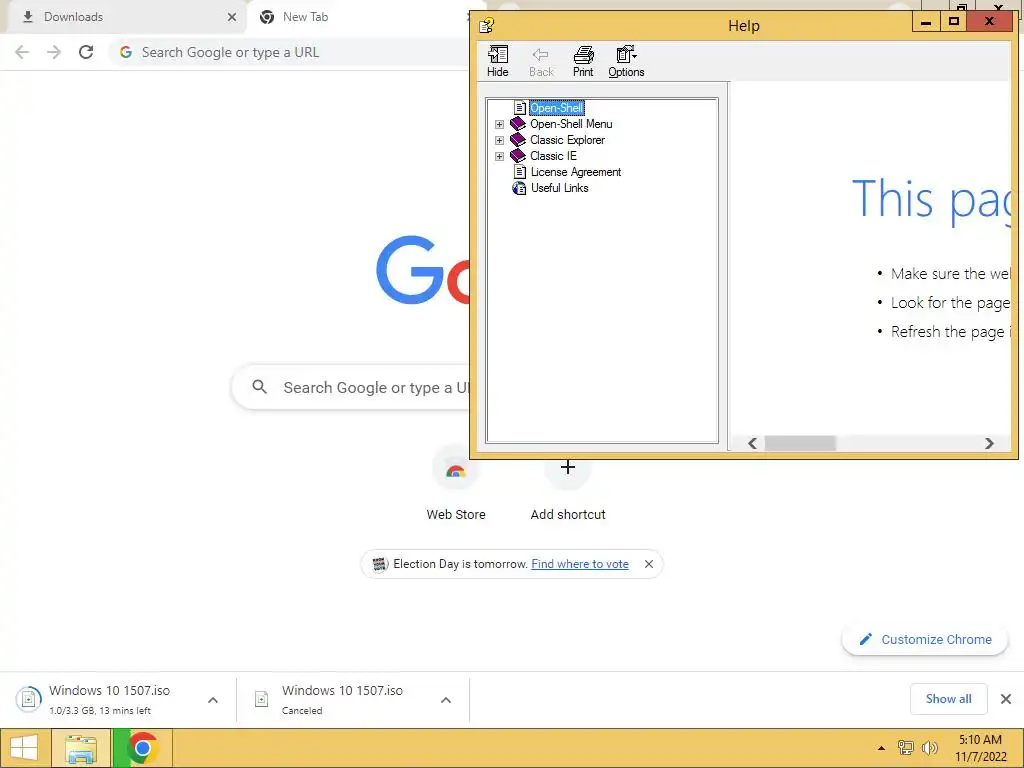Open chevron menu of downloading iso
1024x768 pixels.
(x=213, y=699)
